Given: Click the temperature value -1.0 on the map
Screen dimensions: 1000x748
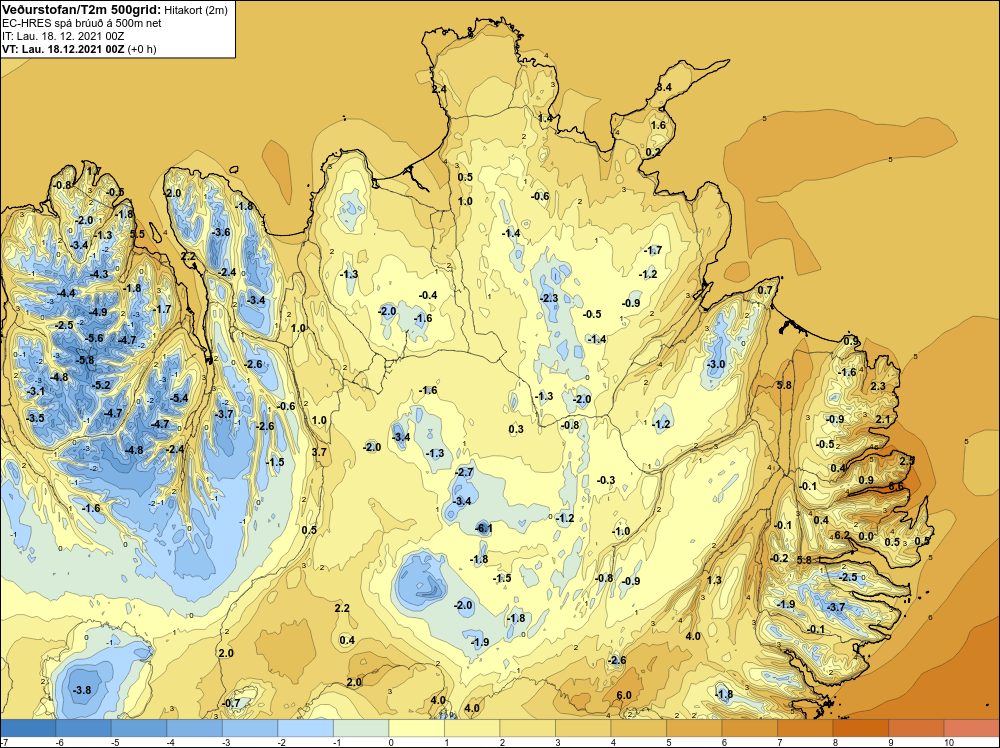Looking at the screenshot, I should (x=621, y=531).
